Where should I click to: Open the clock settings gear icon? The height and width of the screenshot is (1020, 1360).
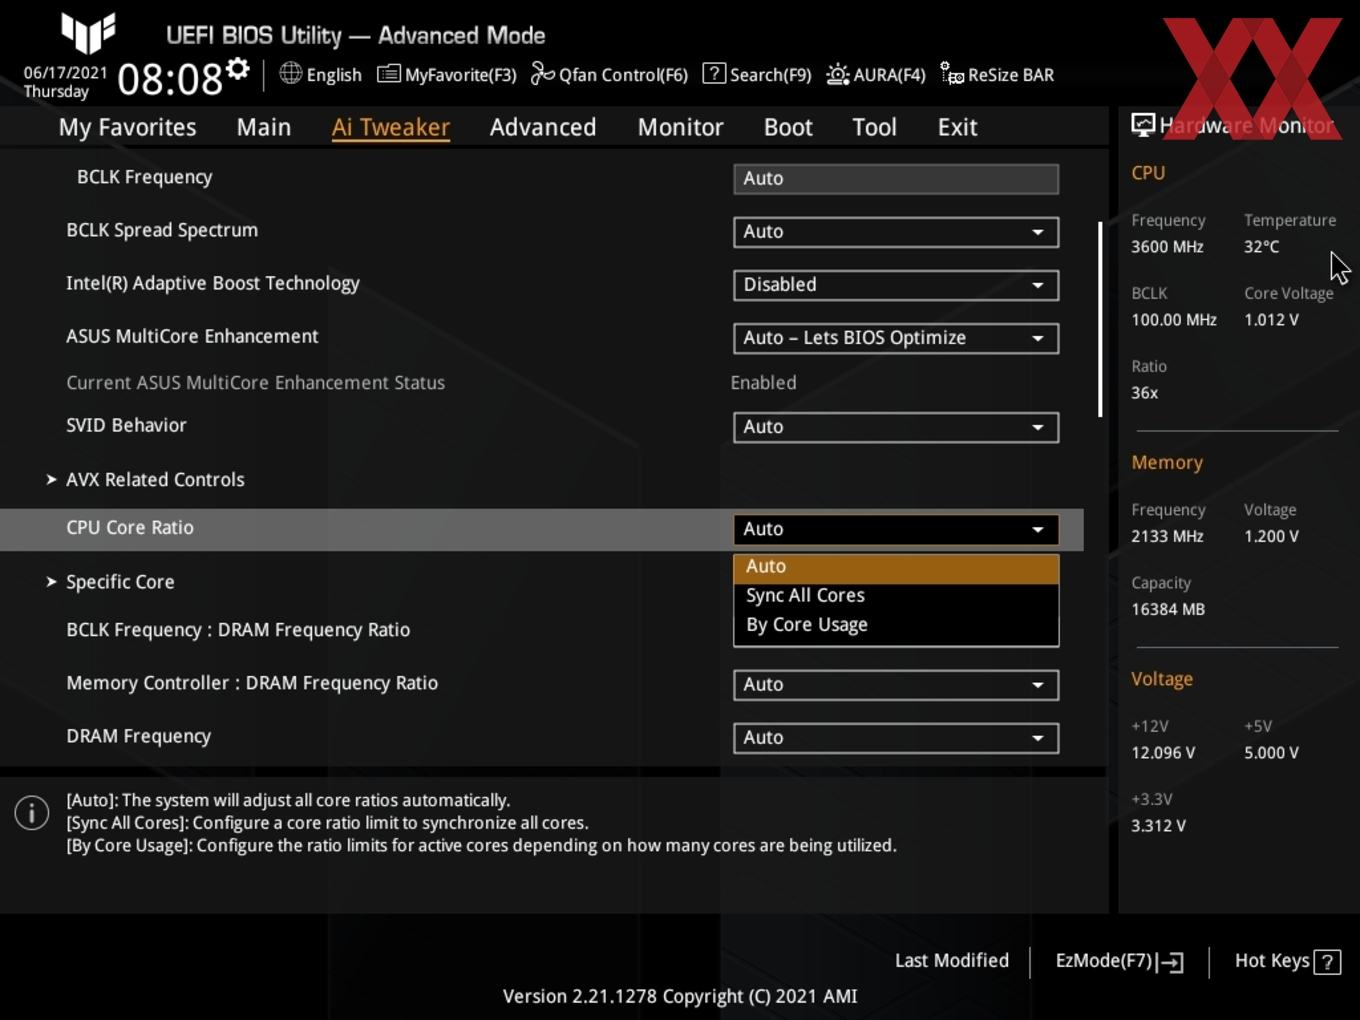pyautogui.click(x=237, y=69)
